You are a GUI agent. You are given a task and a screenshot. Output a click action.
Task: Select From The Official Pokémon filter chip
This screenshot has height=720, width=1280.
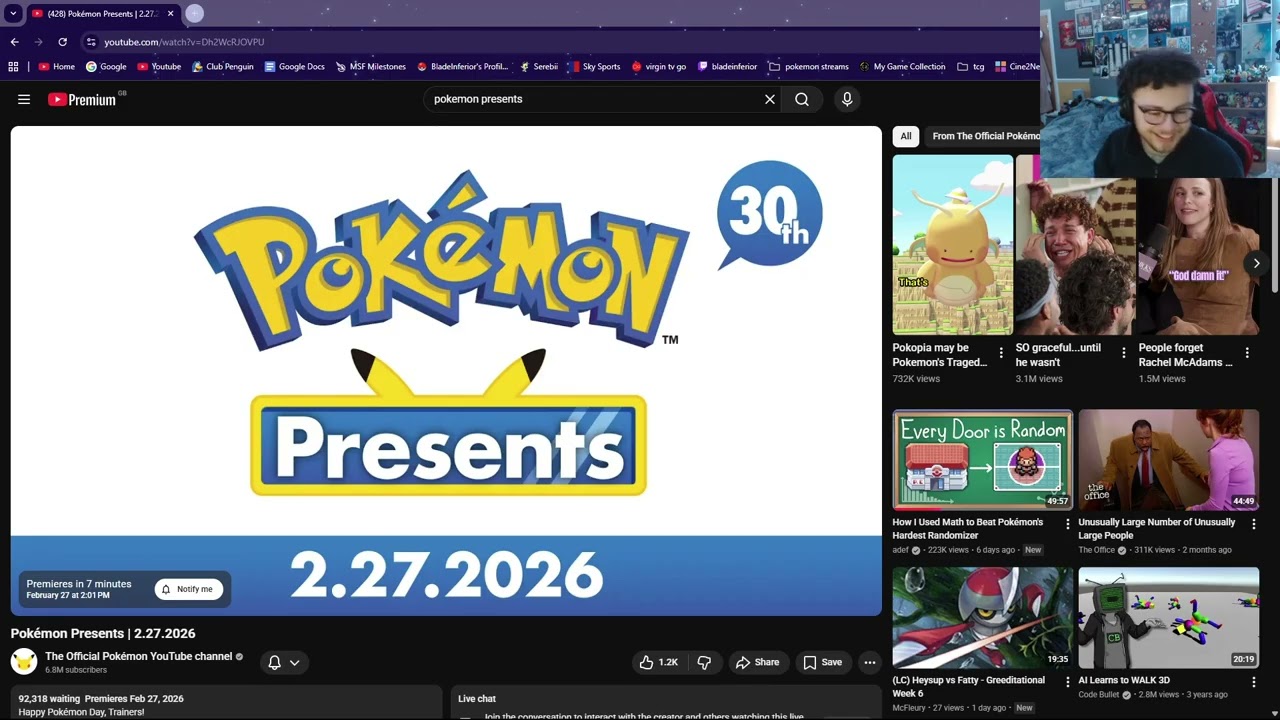coord(984,136)
